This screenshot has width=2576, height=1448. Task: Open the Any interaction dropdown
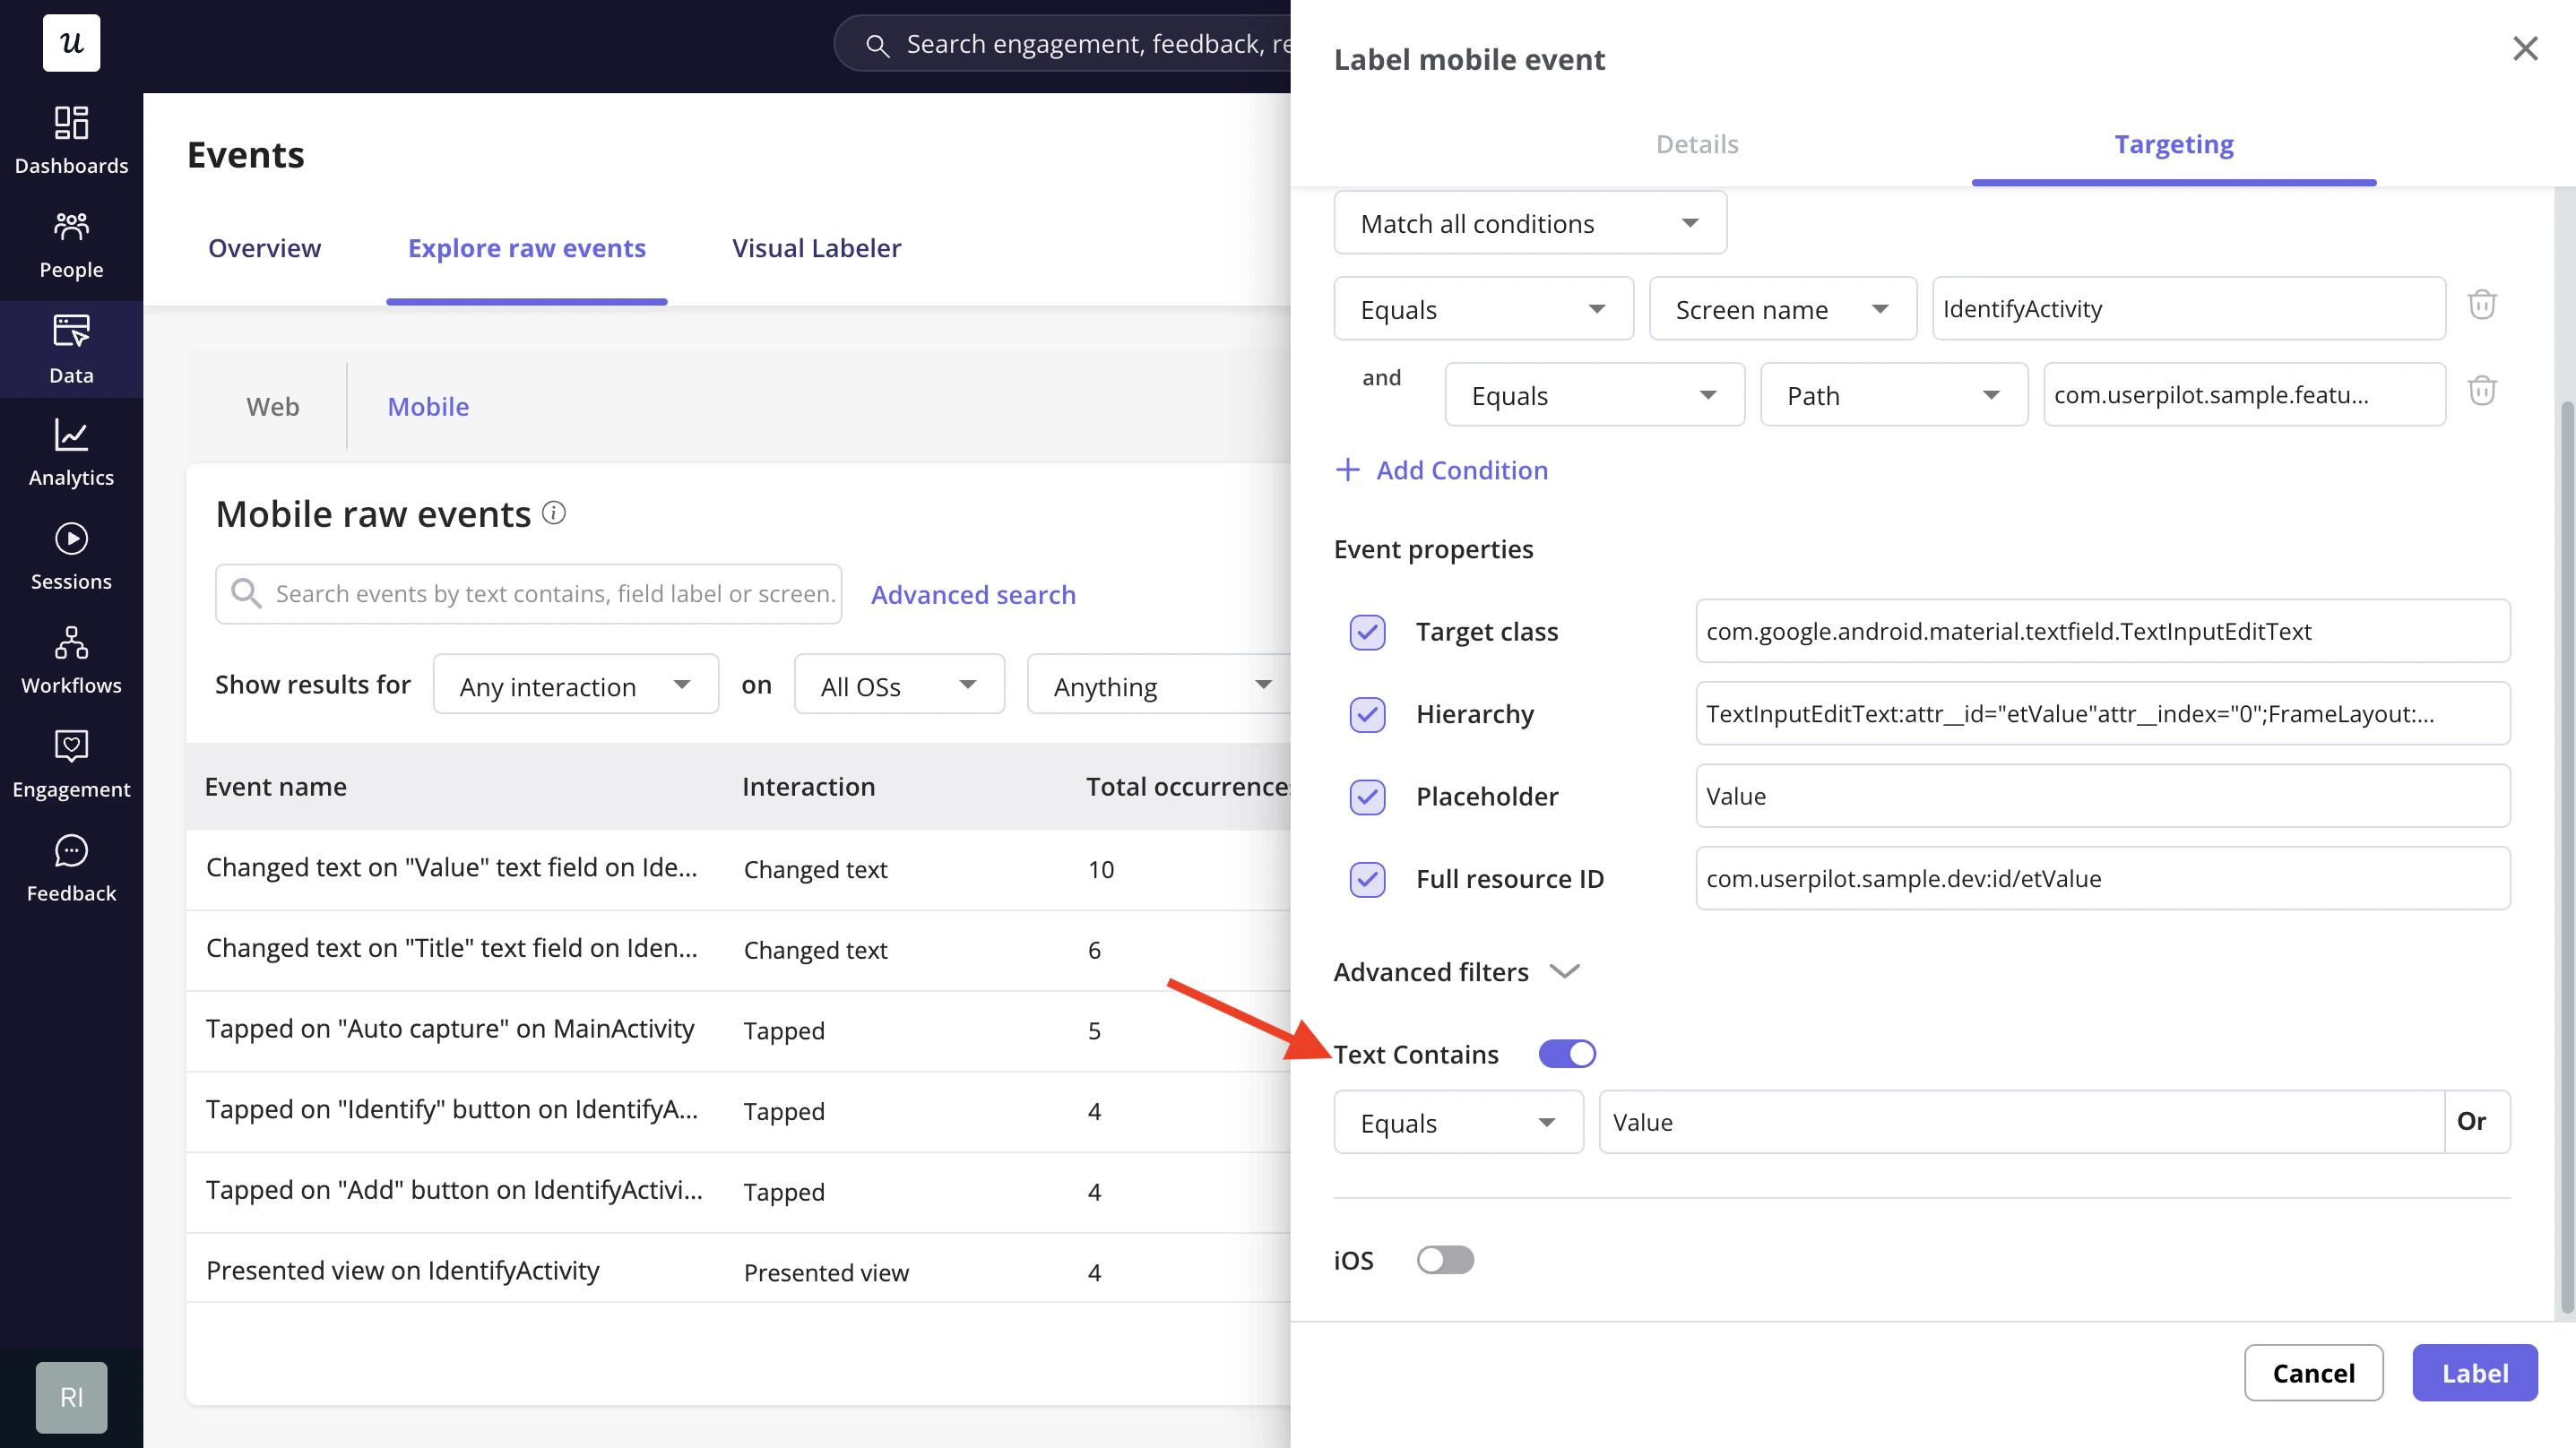(575, 685)
